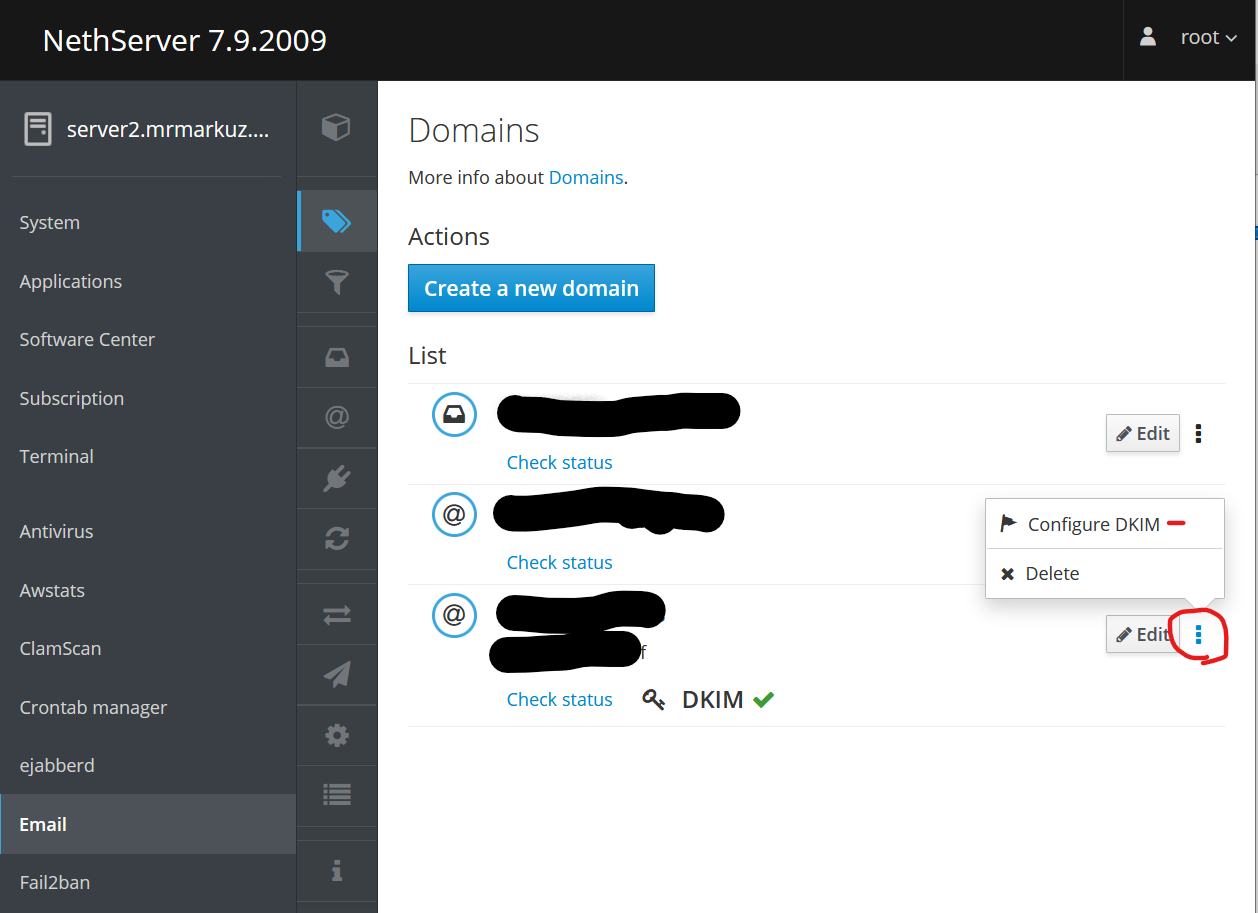Click Create a new domain button
Image resolution: width=1258 pixels, height=913 pixels.
[531, 288]
